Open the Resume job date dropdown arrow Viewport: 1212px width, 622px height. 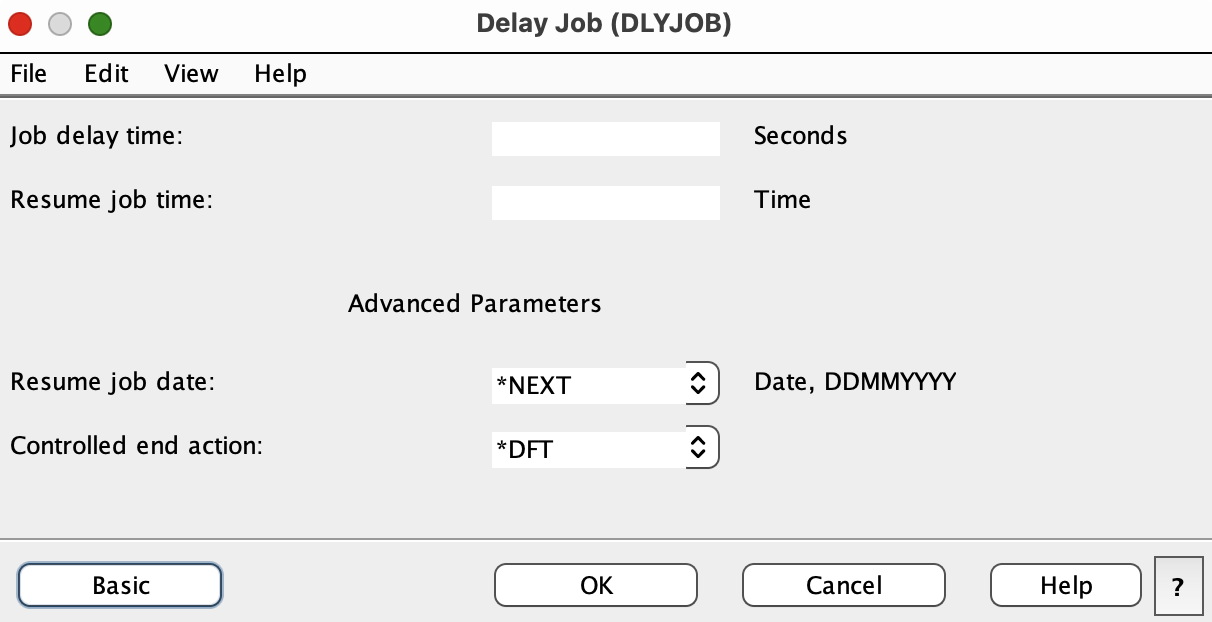coord(700,383)
